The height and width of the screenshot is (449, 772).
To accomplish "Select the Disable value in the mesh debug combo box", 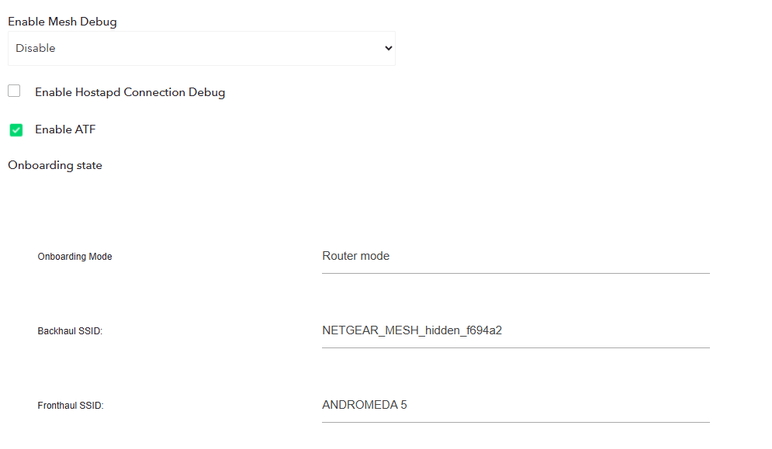I will point(36,48).
